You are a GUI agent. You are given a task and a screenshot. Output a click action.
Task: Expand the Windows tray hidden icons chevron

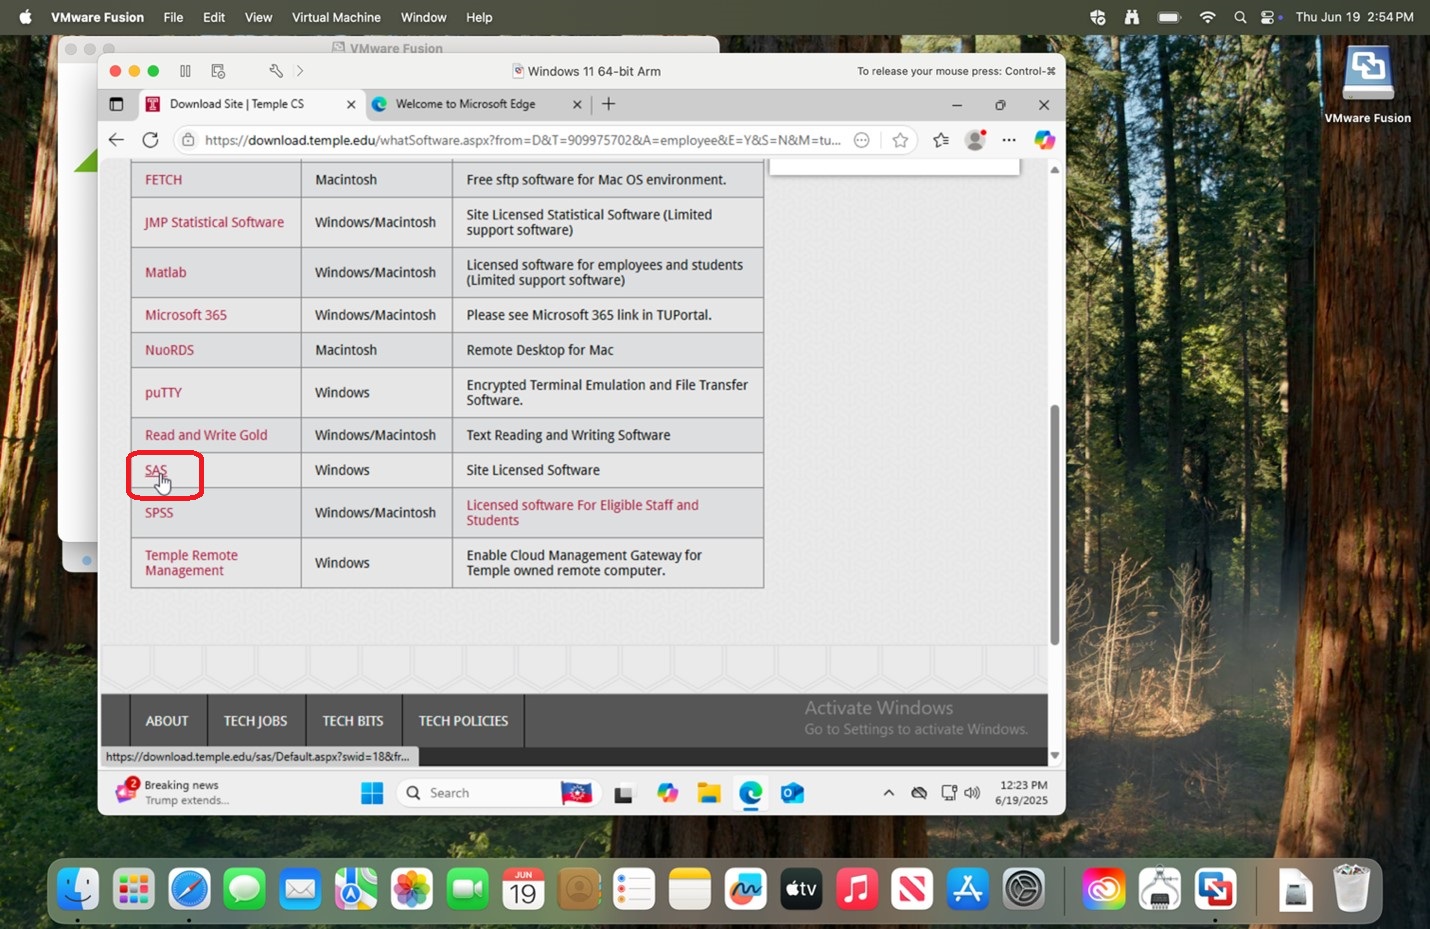point(888,793)
